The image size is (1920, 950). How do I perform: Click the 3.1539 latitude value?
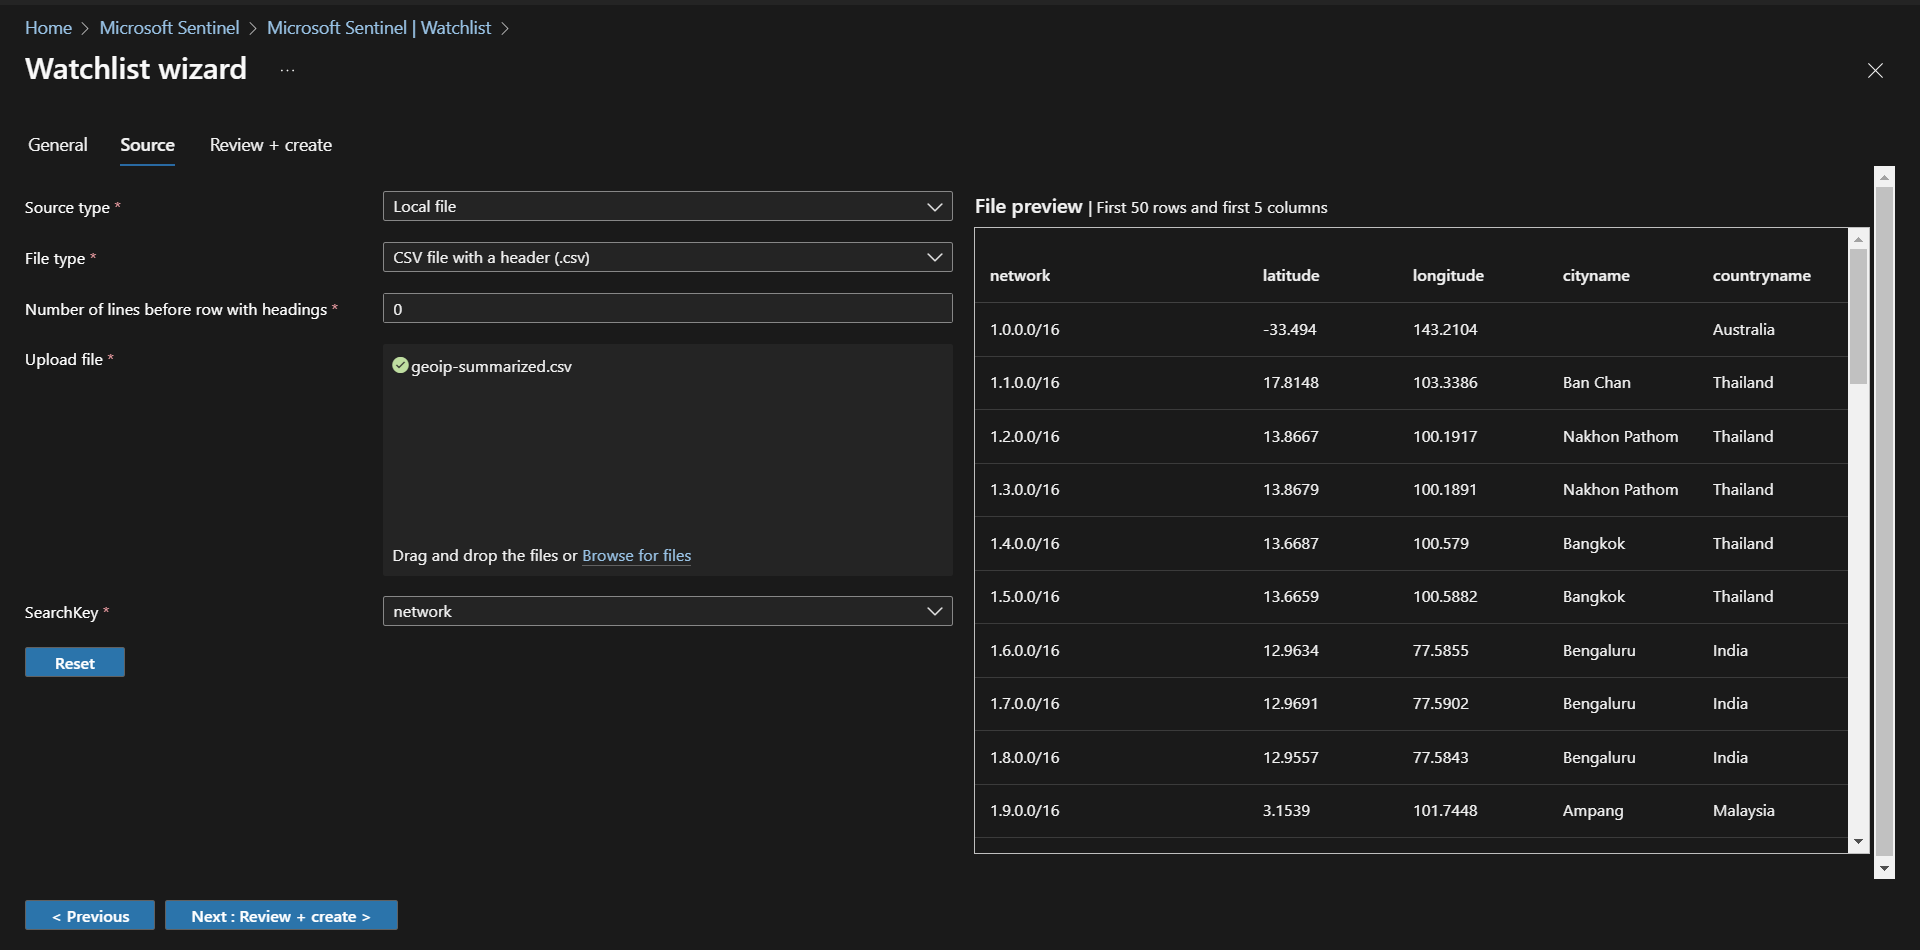(x=1286, y=810)
